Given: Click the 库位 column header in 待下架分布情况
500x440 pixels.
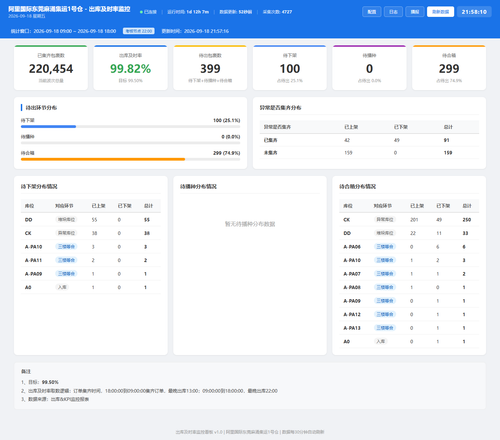Looking at the screenshot, I should 29,206.
